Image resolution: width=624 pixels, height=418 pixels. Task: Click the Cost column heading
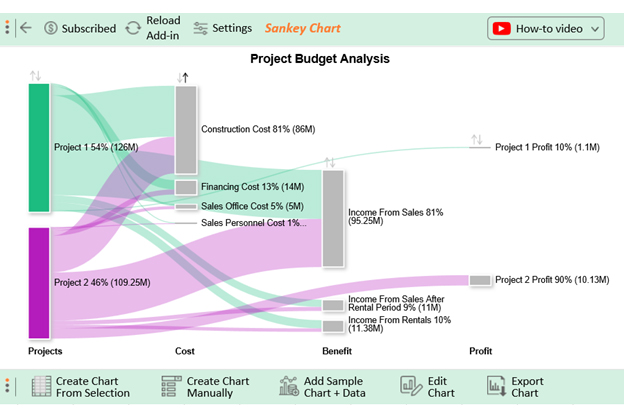[x=185, y=351]
